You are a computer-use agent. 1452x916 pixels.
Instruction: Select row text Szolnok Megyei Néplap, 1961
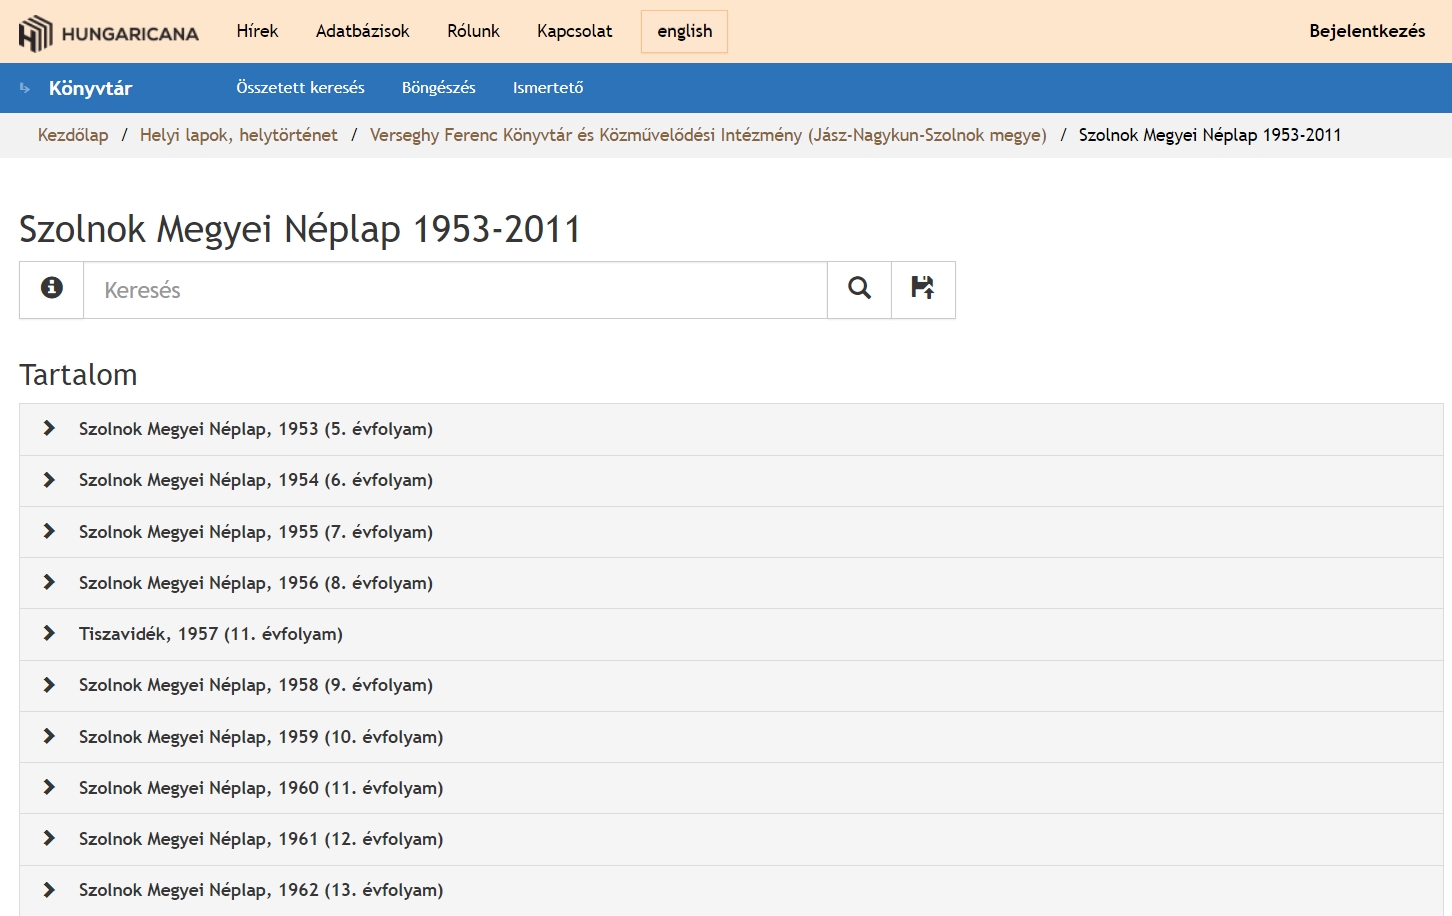click(x=261, y=839)
